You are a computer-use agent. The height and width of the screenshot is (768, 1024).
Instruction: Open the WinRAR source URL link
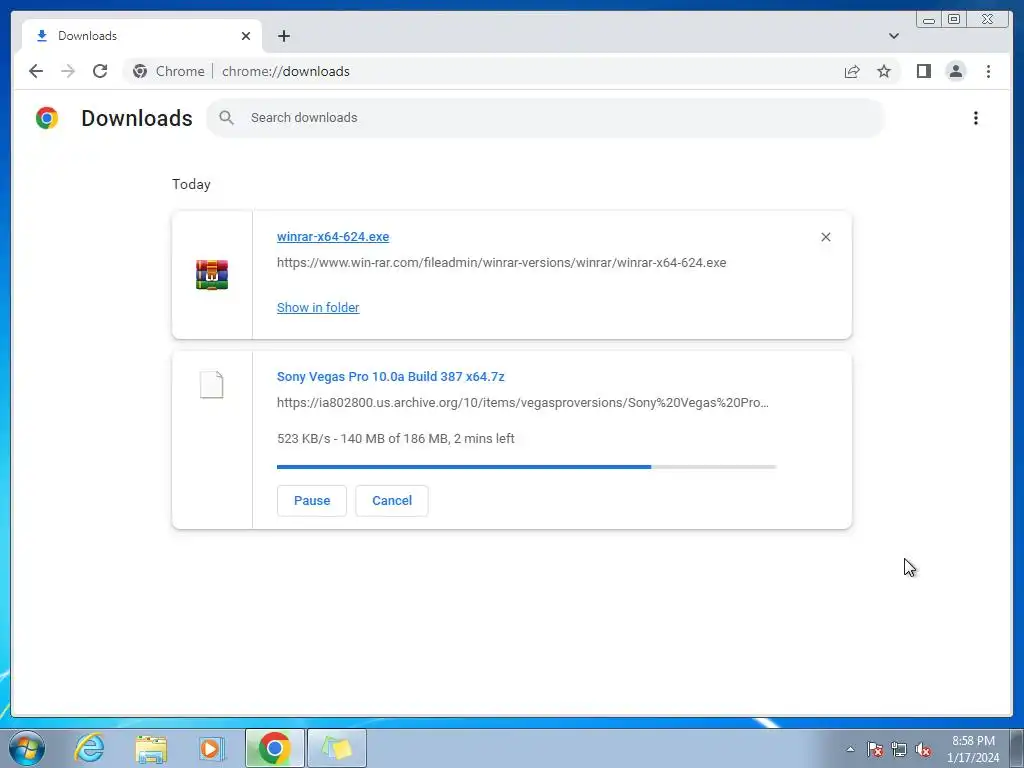[502, 263]
